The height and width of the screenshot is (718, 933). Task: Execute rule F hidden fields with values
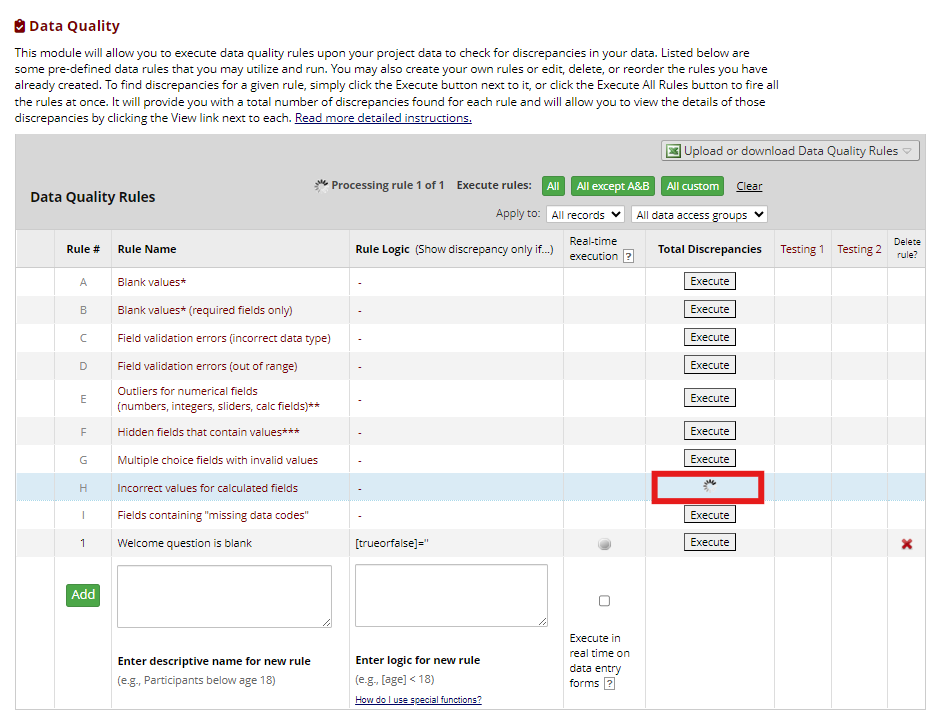tap(709, 431)
